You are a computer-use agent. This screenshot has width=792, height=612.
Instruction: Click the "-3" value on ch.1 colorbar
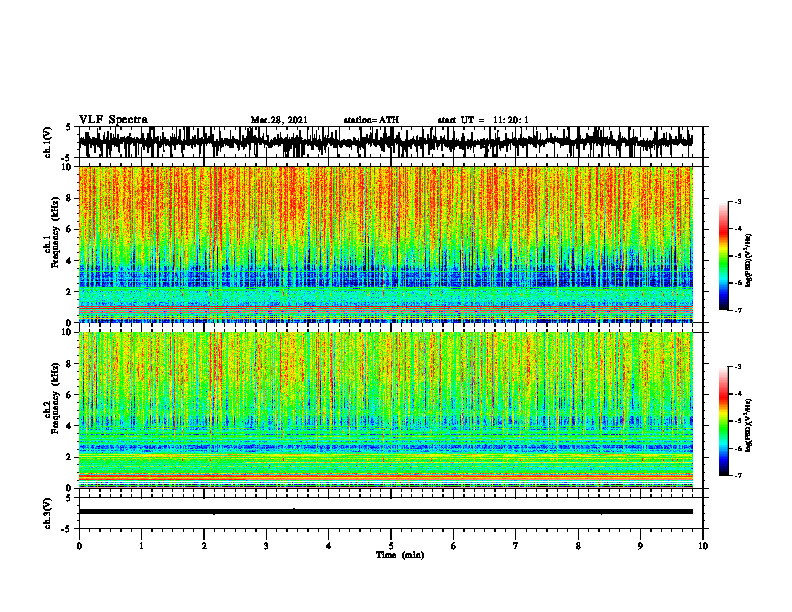(738, 202)
